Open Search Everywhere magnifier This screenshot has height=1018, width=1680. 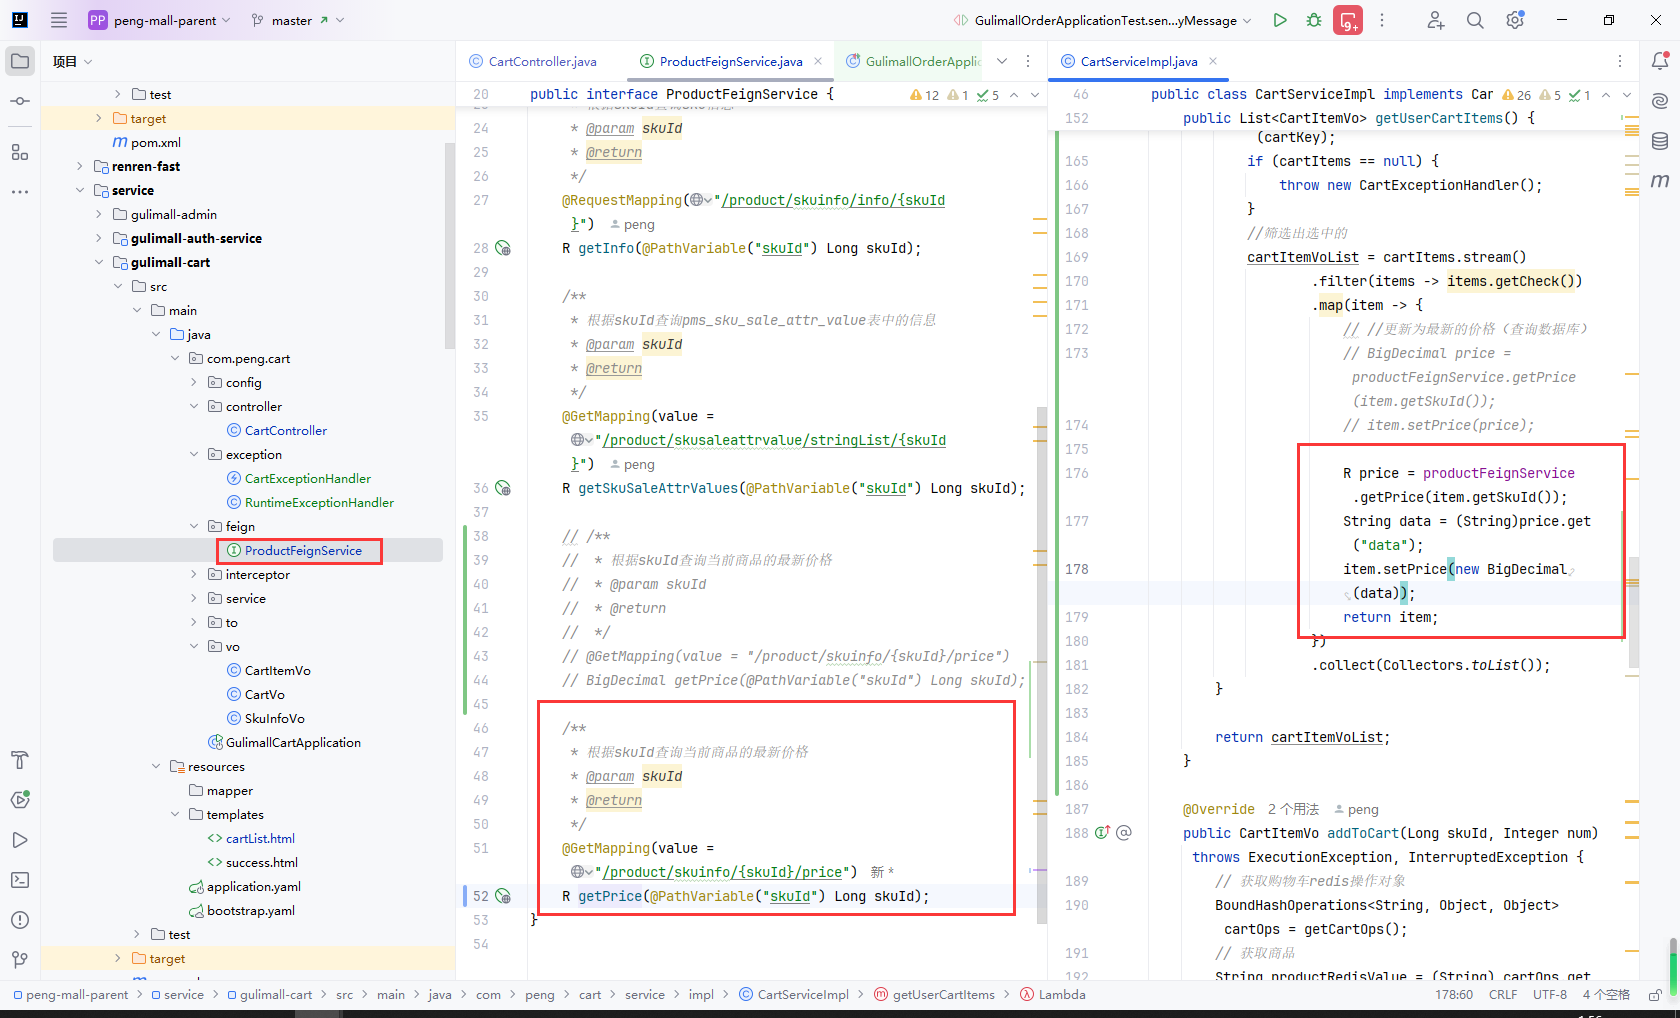(1475, 20)
